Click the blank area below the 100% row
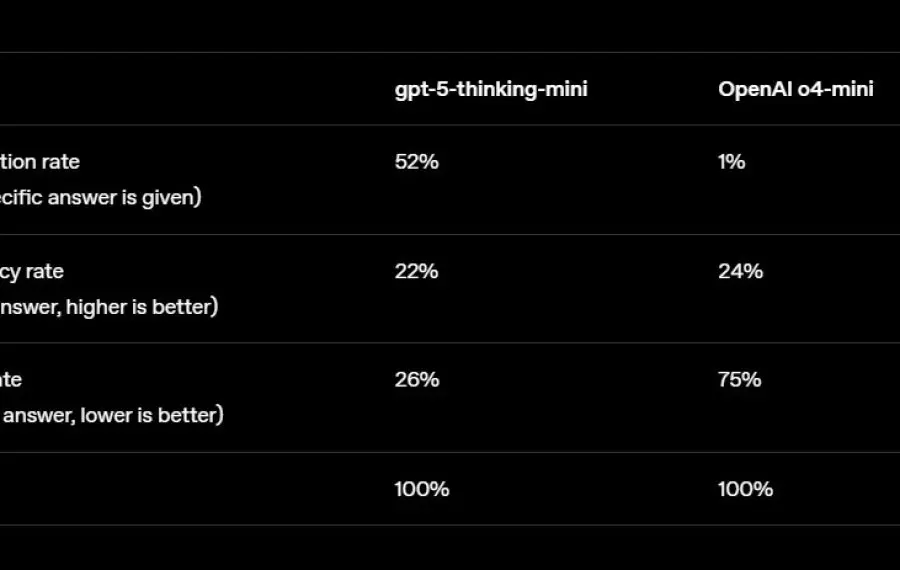Image resolution: width=900 pixels, height=570 pixels. pos(450,548)
